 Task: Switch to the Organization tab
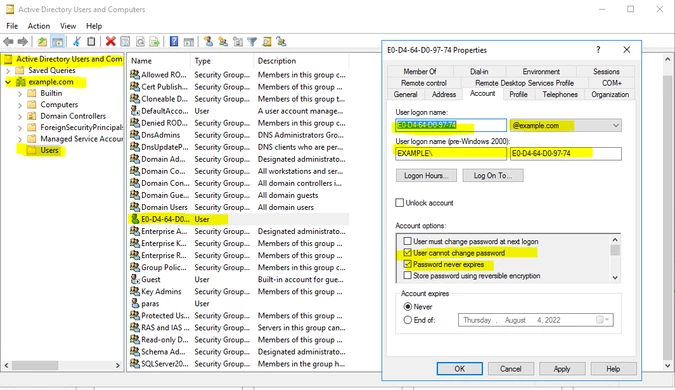(x=610, y=94)
